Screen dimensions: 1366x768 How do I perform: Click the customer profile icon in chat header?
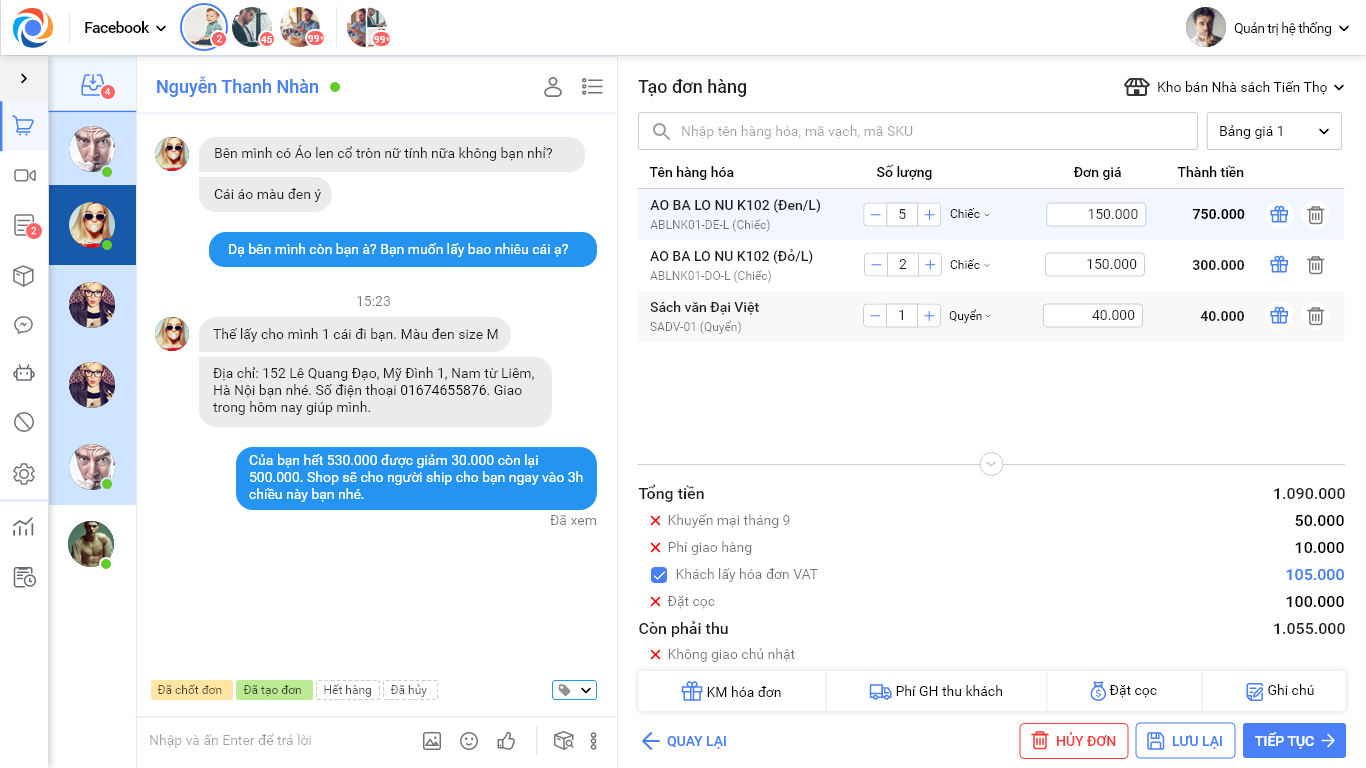553,87
